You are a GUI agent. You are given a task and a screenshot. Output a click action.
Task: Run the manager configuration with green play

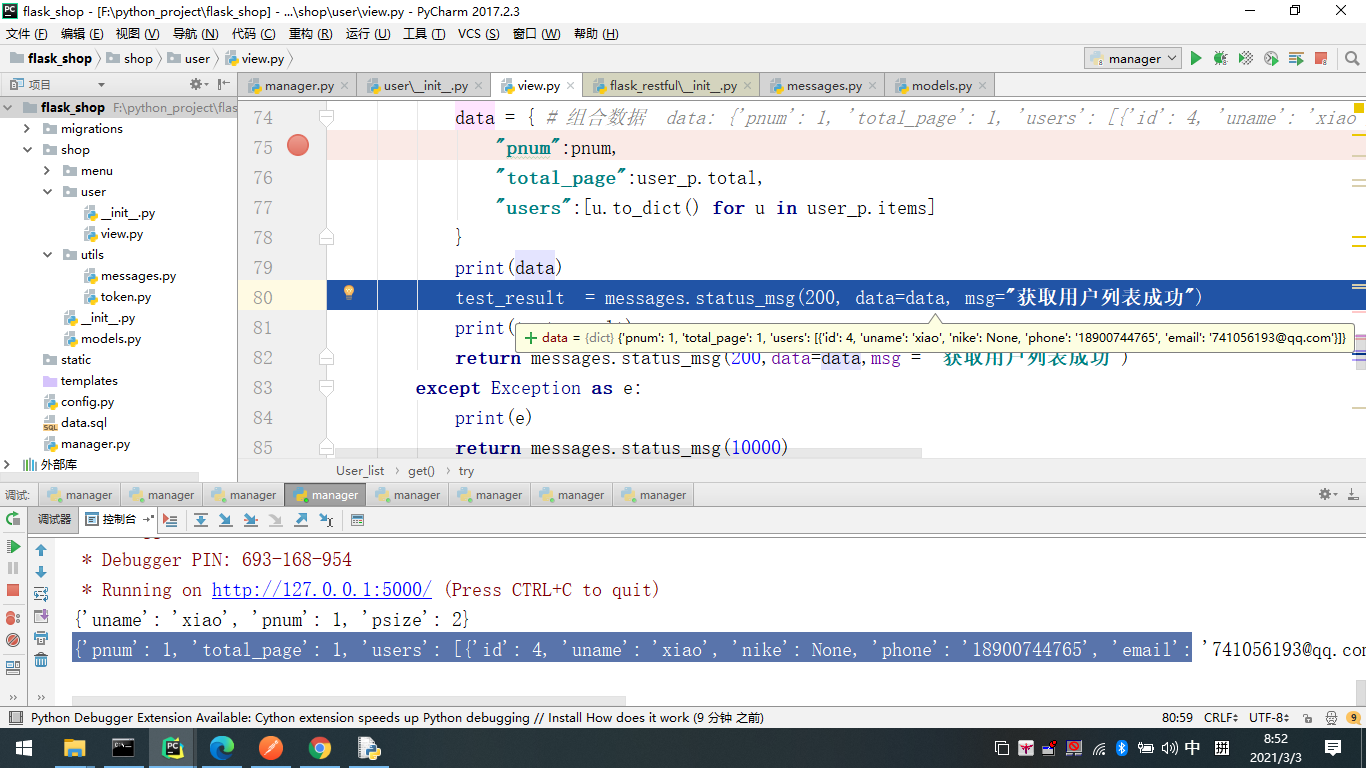point(1196,59)
